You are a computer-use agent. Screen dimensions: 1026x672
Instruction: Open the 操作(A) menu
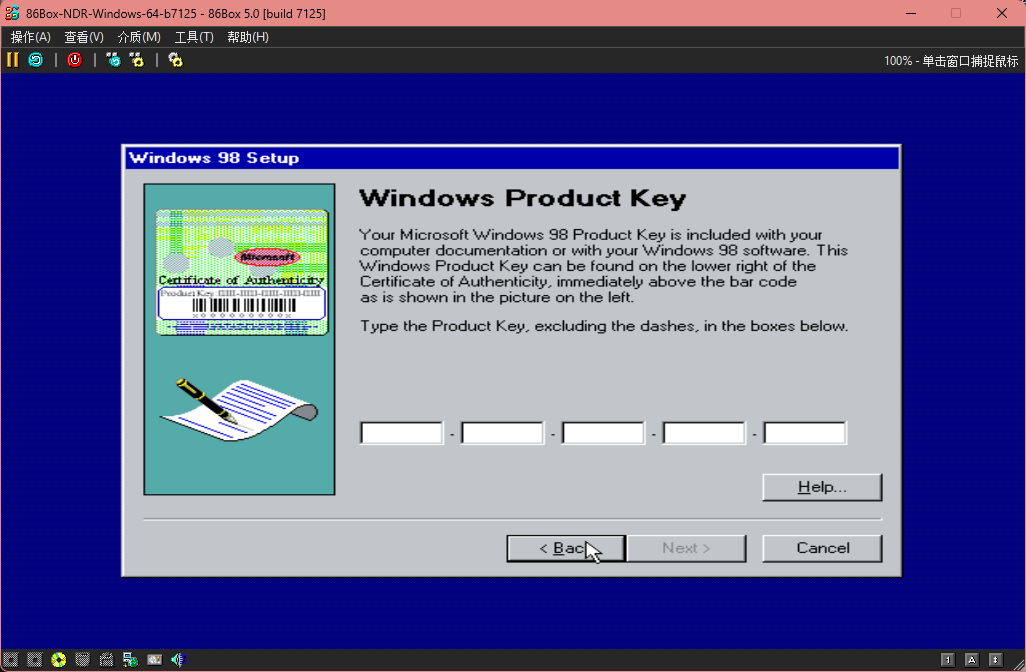click(x=31, y=37)
